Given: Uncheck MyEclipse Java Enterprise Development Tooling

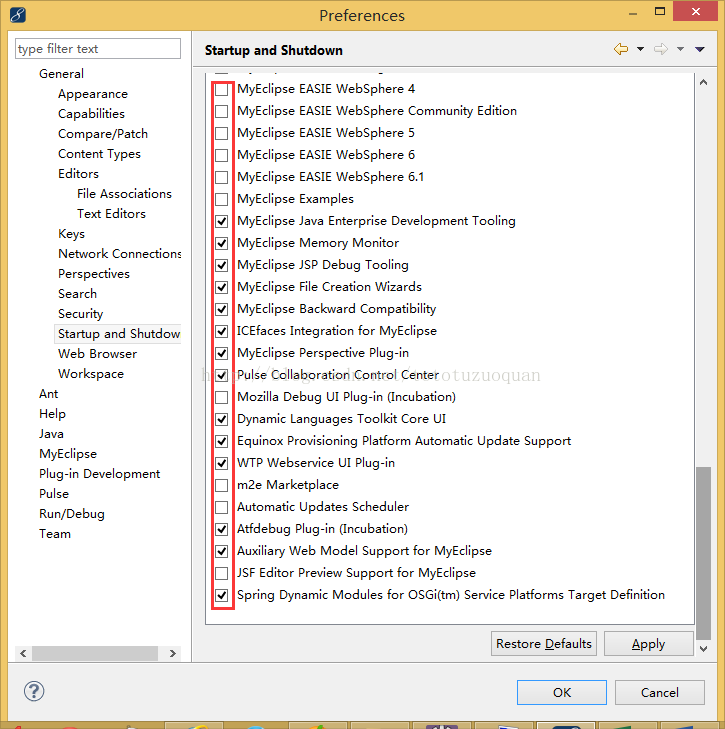Looking at the screenshot, I should (x=222, y=221).
